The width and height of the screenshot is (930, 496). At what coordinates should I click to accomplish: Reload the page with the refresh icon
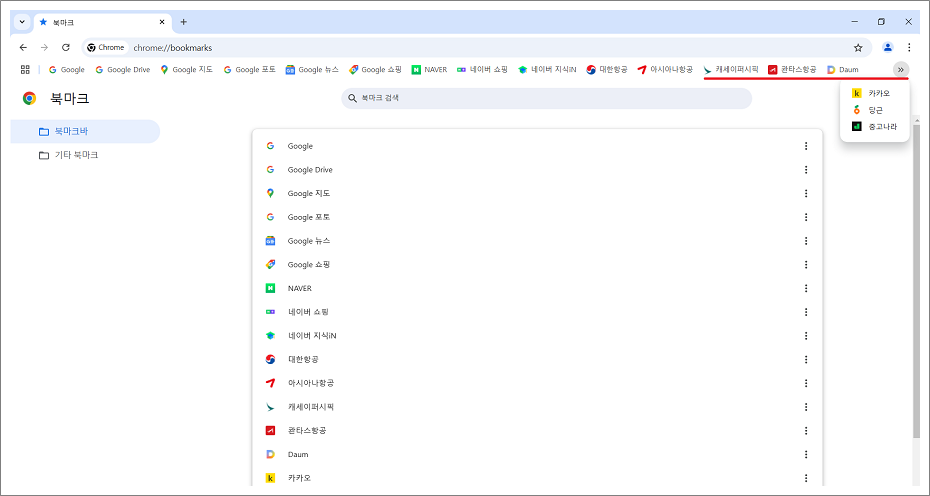click(x=66, y=47)
